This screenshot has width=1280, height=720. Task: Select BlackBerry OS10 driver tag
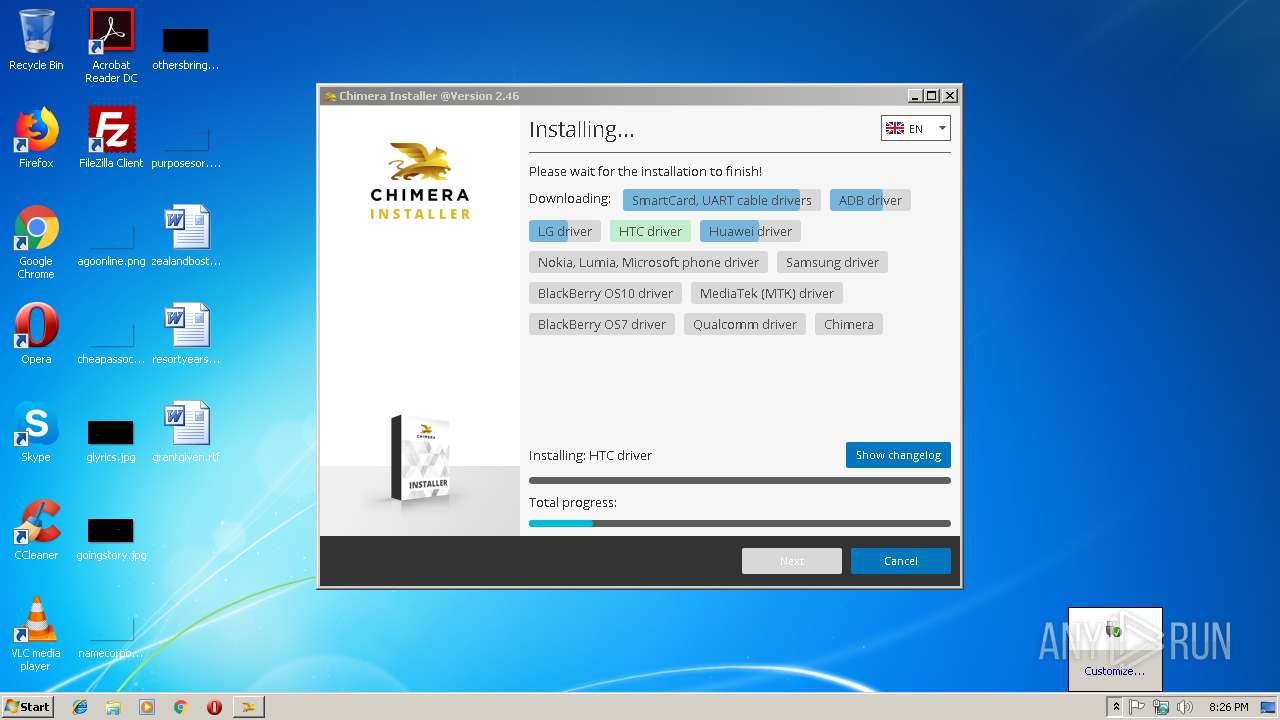click(605, 293)
